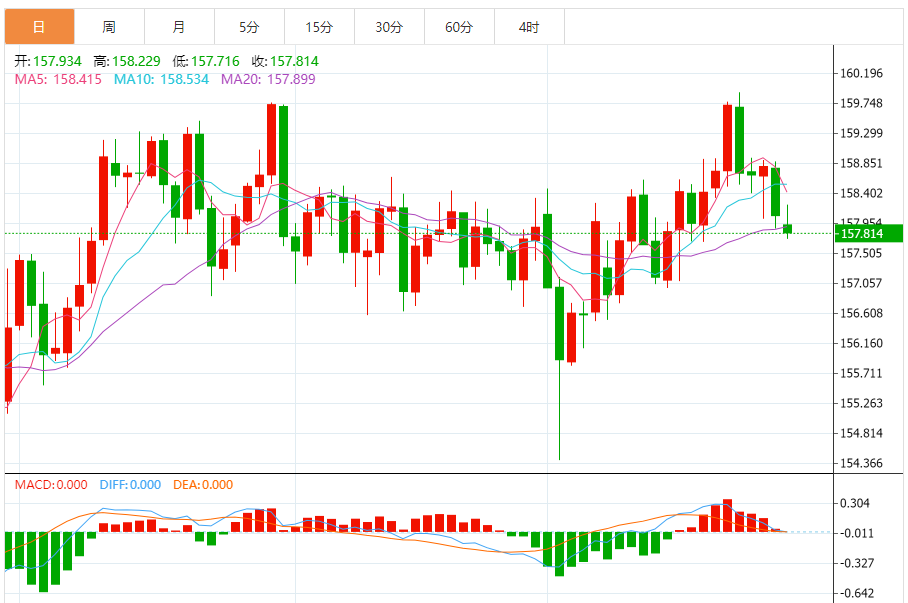908x603 pixels.
Task: Click the 158.402 price axis label
Action: point(862,193)
